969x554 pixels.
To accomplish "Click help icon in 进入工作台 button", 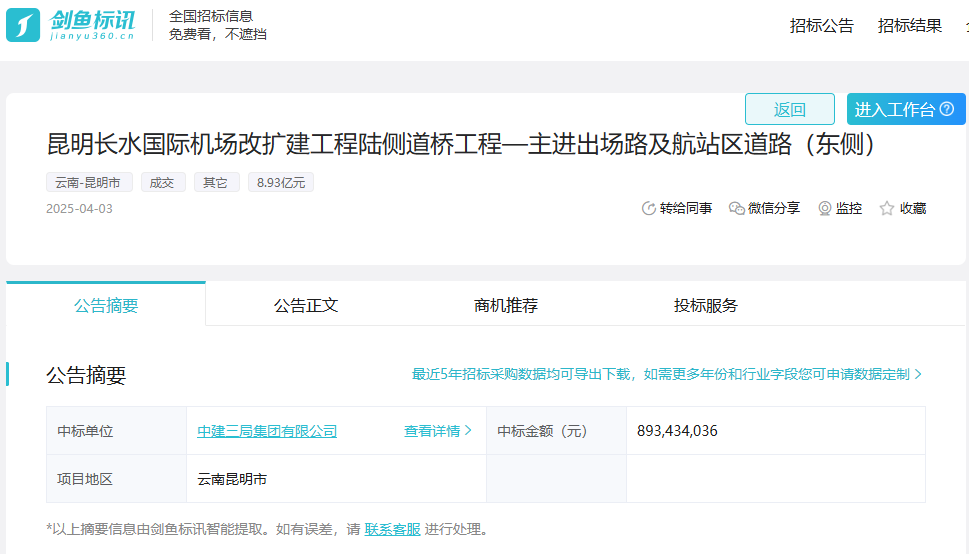I will tap(947, 109).
